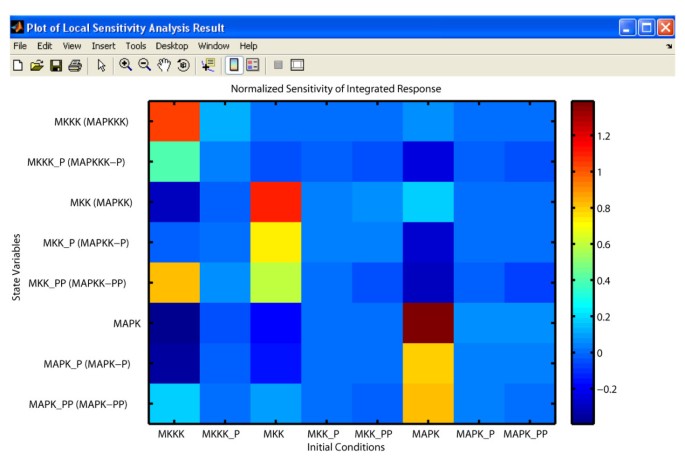This screenshot has width=685, height=468.
Task: Open the Help menu
Action: coord(248,46)
